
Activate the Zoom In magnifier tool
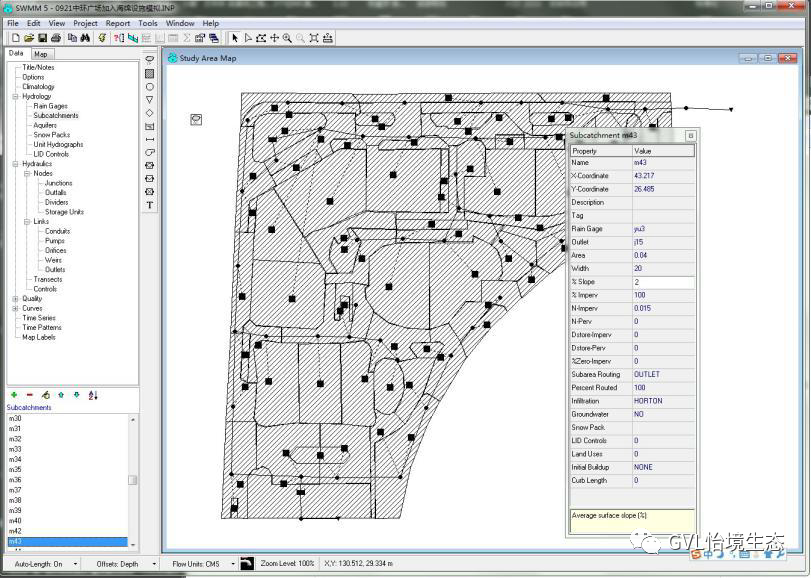pyautogui.click(x=287, y=38)
